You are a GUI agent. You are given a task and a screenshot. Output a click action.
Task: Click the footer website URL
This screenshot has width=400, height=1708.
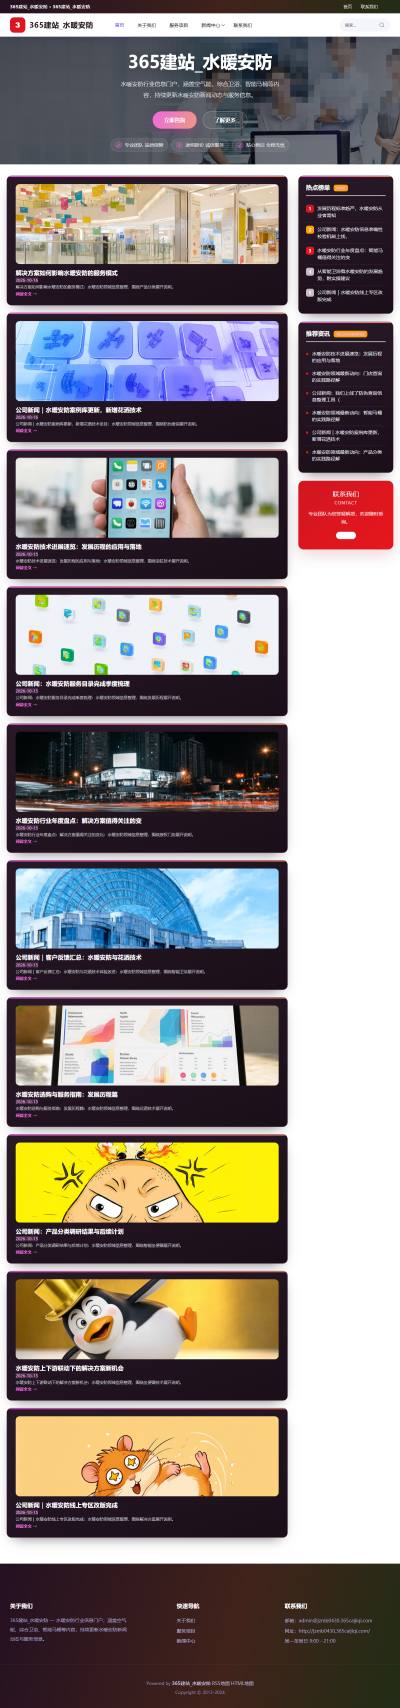point(334,1631)
